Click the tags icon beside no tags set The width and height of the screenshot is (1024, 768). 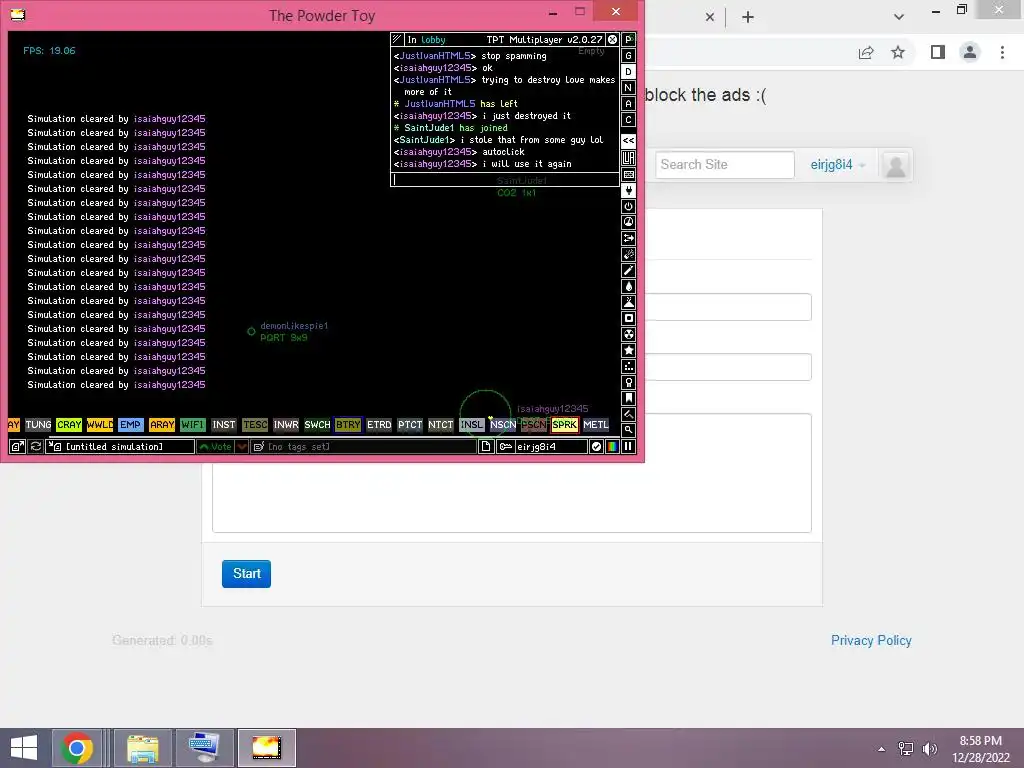click(259, 447)
